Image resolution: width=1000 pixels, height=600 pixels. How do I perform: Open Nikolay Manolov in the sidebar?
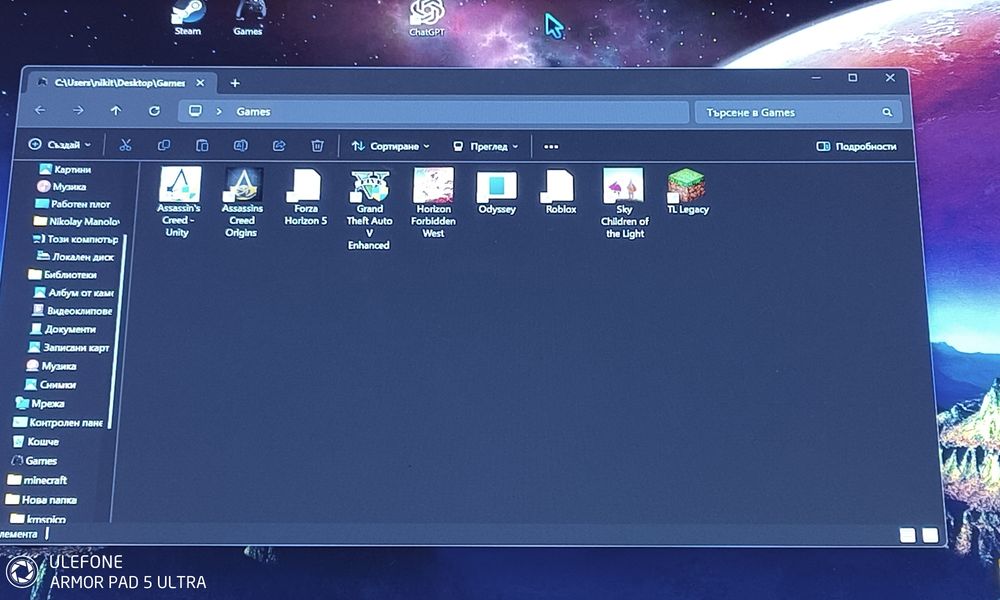[76, 221]
